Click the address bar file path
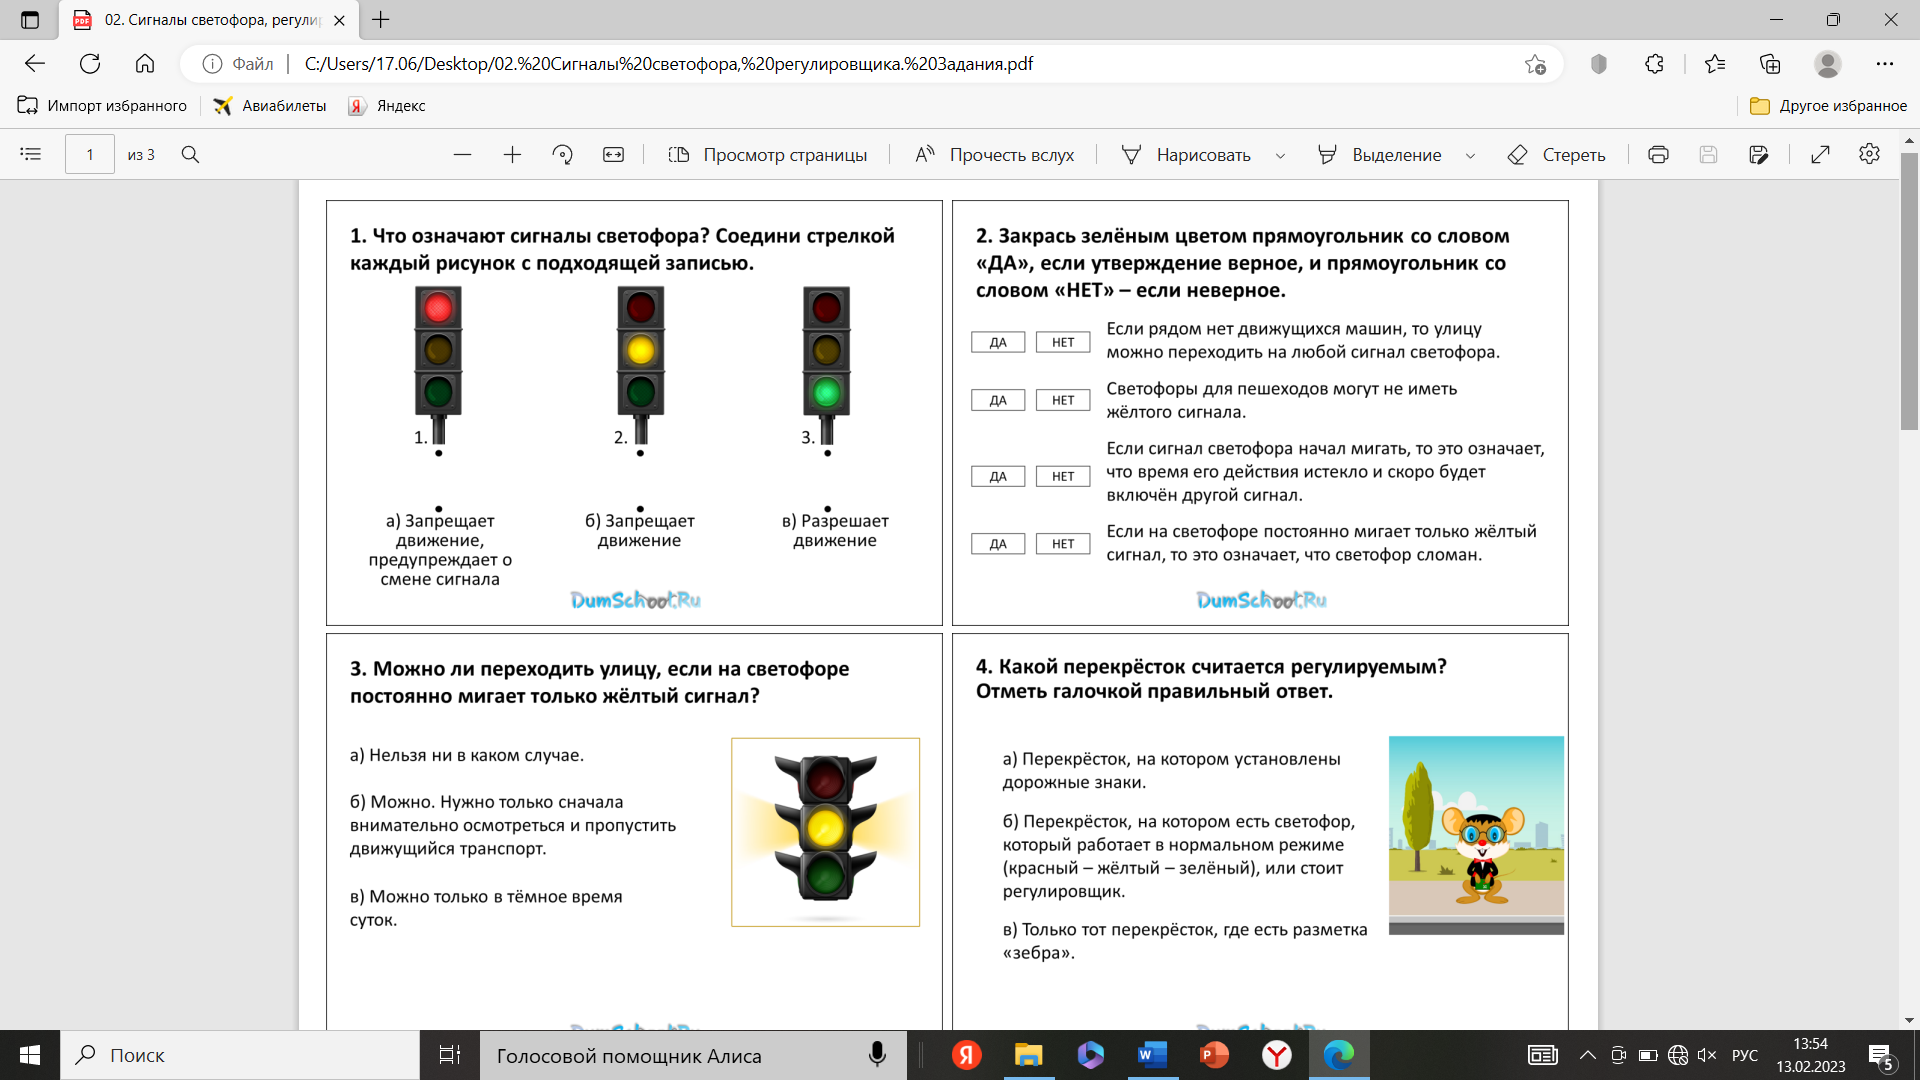Viewport: 1920px width, 1080px height. pyautogui.click(x=669, y=64)
